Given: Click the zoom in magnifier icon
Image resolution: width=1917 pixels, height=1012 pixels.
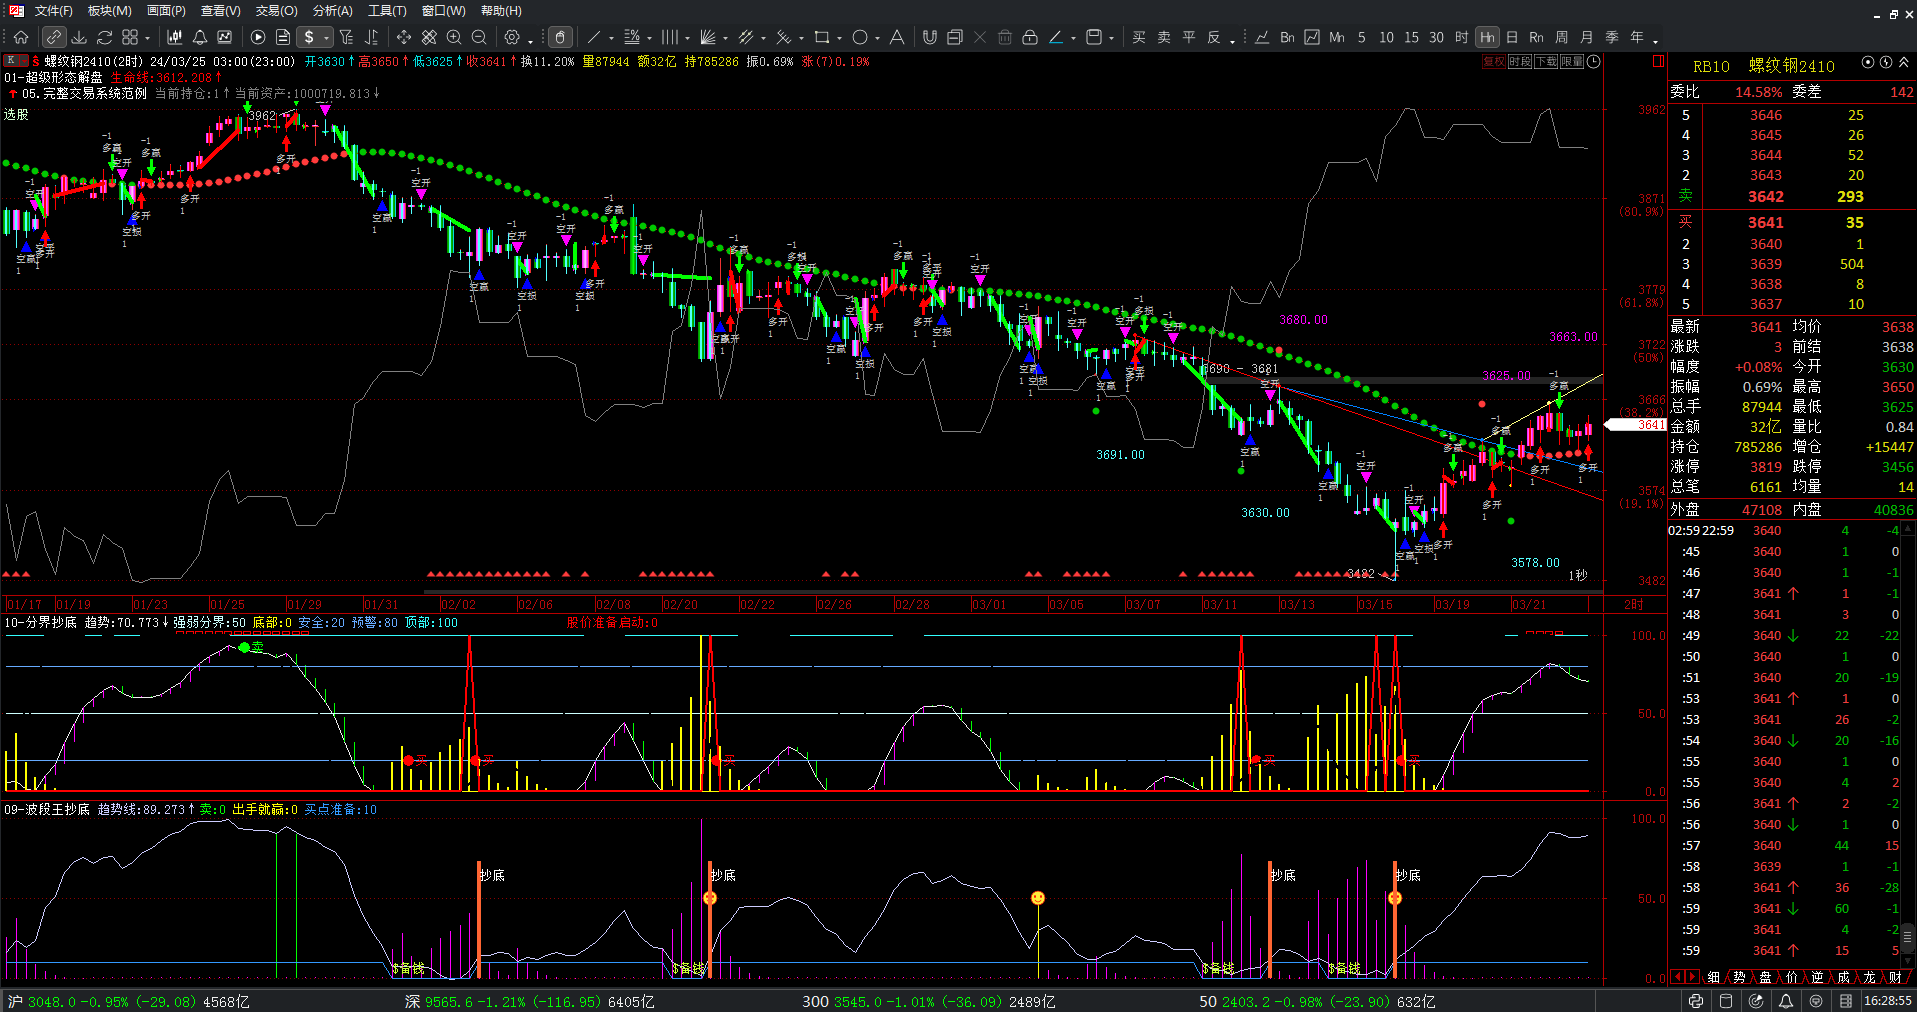Looking at the screenshot, I should [454, 37].
